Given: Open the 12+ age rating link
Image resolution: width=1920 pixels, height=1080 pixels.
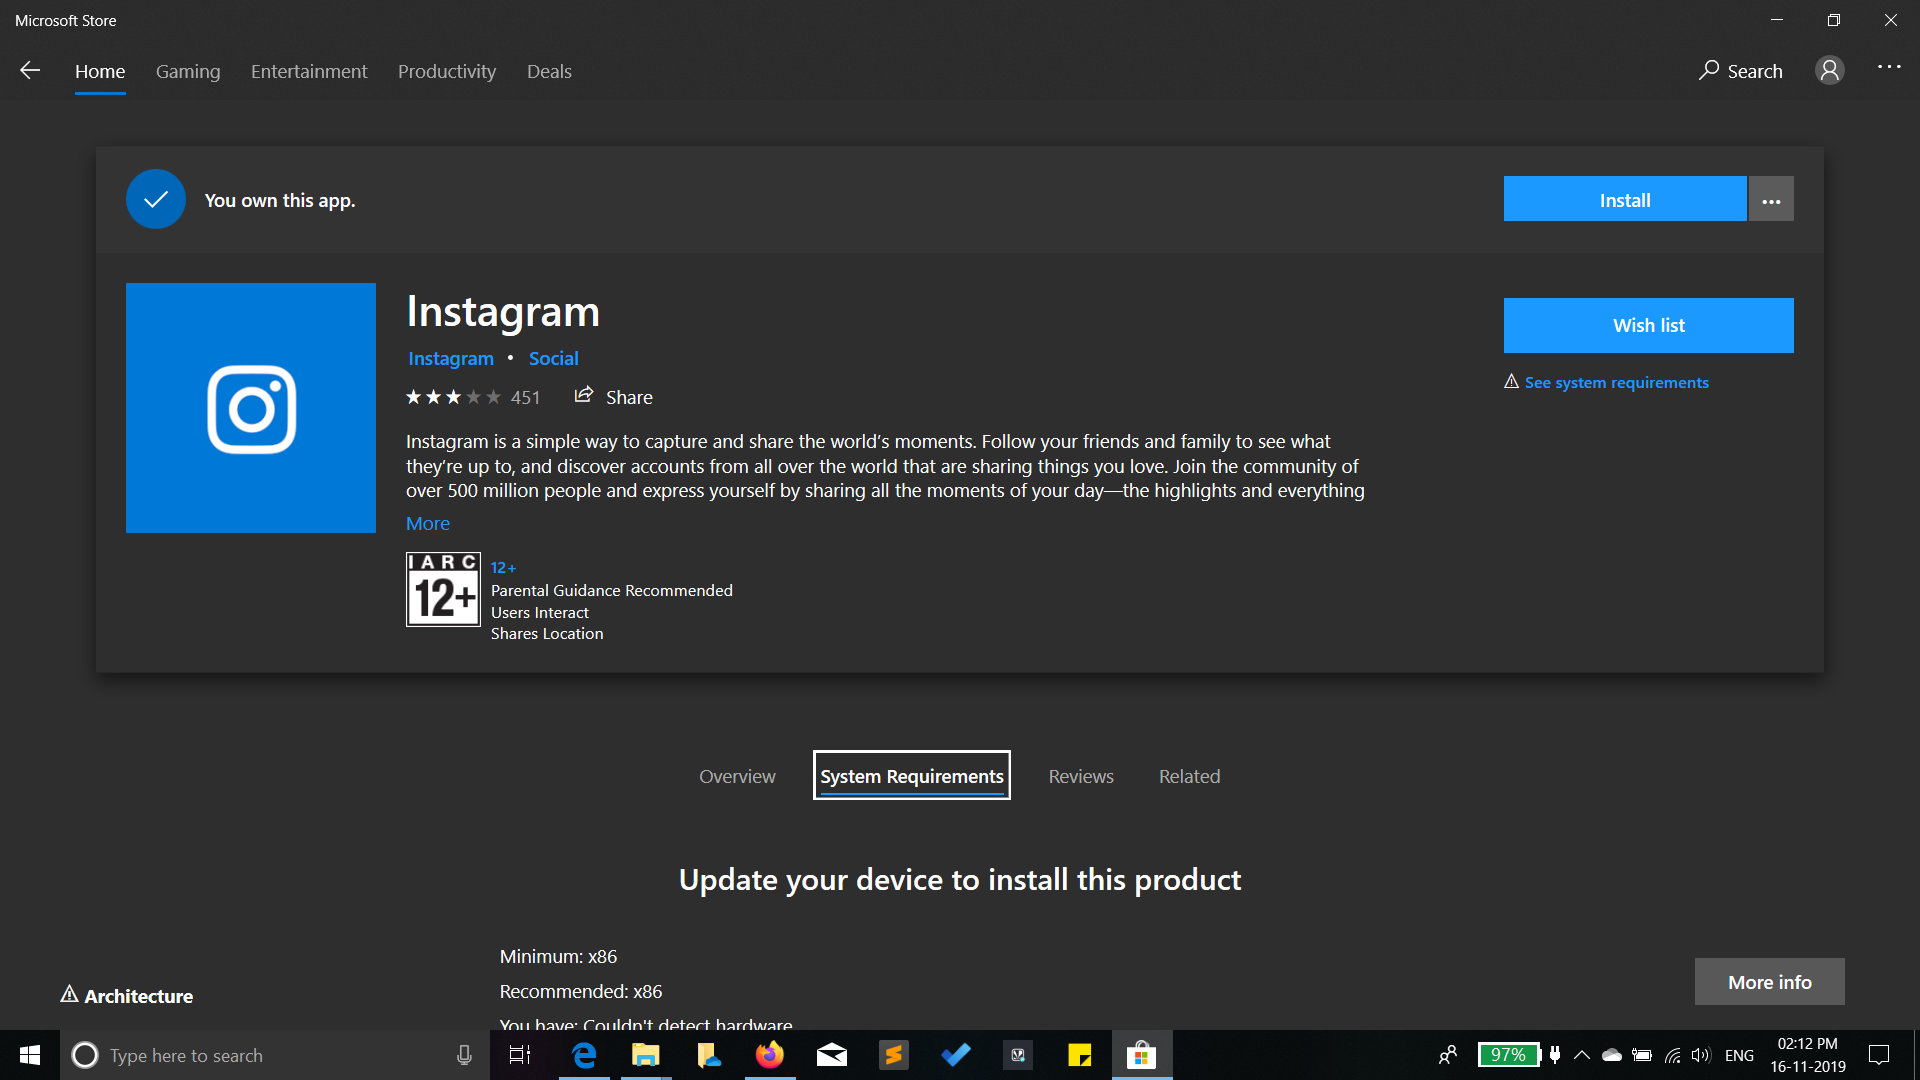Looking at the screenshot, I should click(503, 567).
